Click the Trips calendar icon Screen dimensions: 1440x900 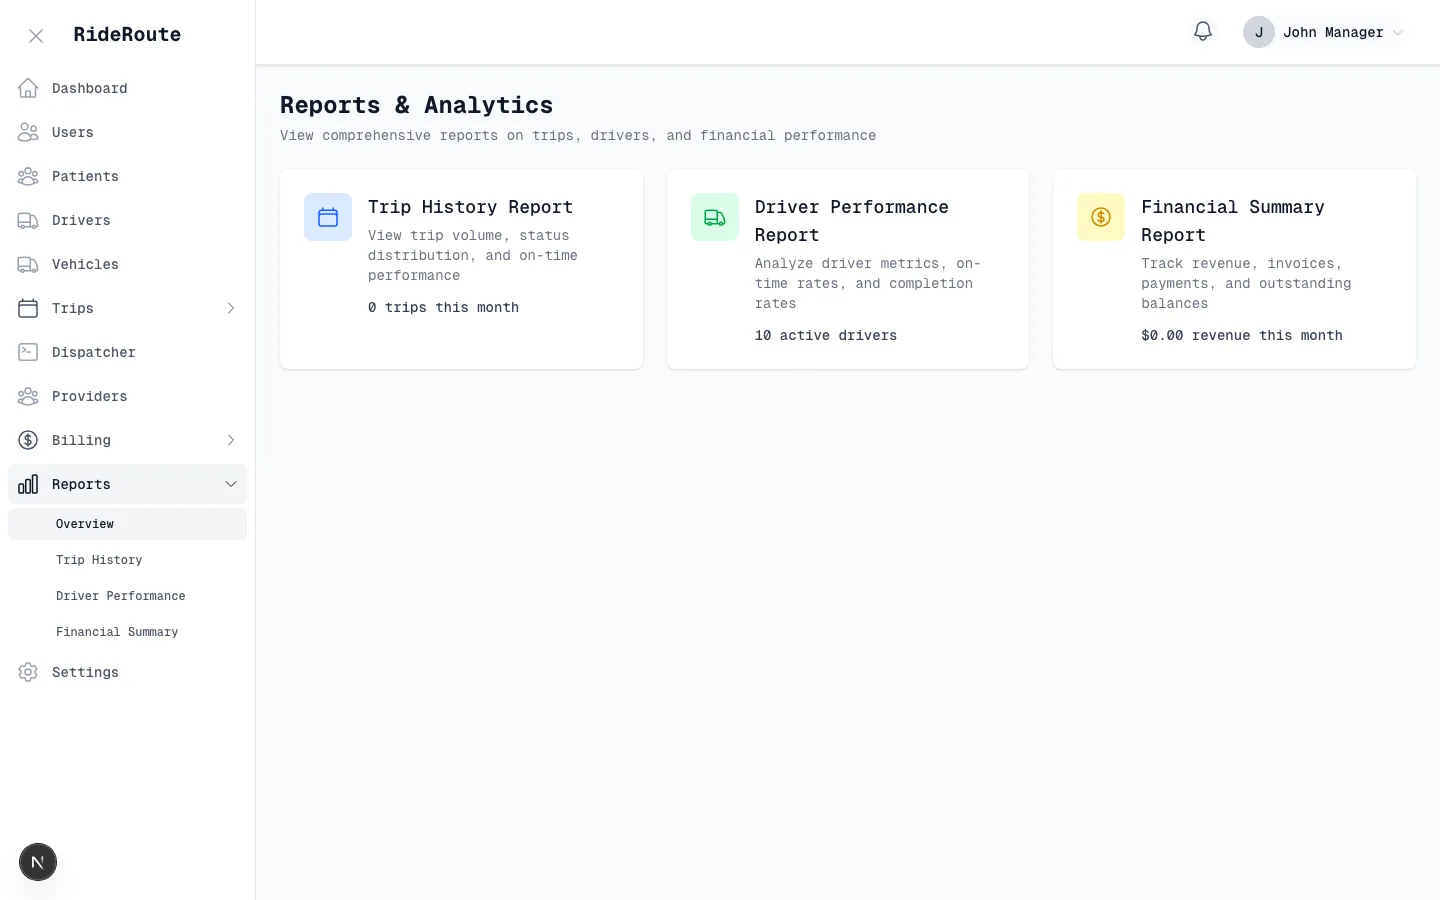tap(28, 308)
